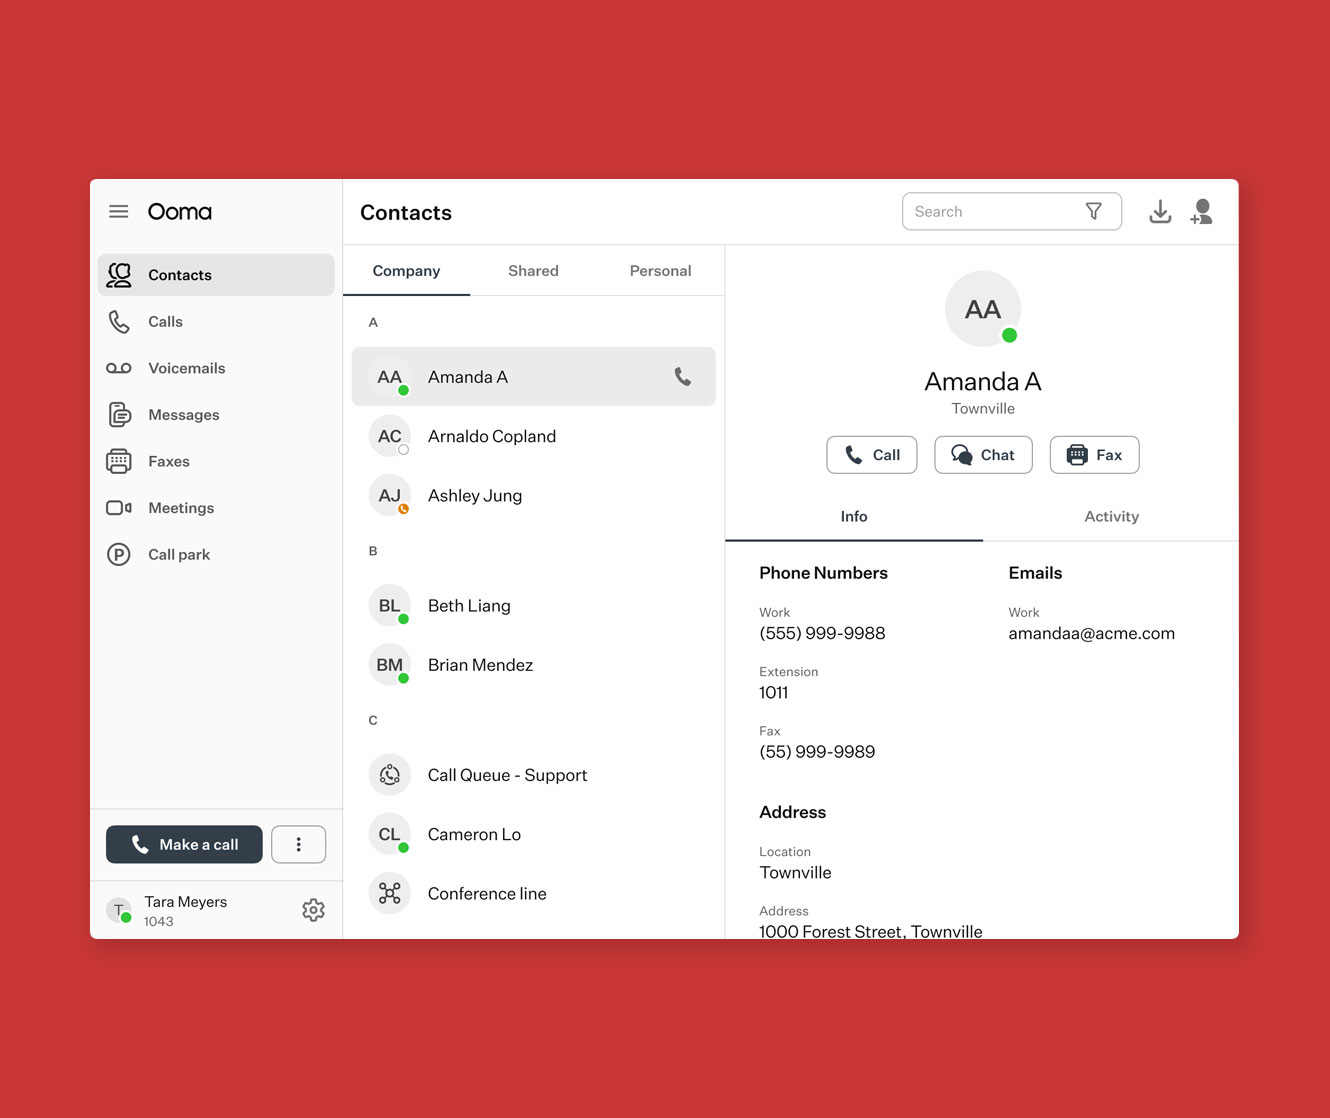Open Call park in the sidebar

[x=179, y=555]
